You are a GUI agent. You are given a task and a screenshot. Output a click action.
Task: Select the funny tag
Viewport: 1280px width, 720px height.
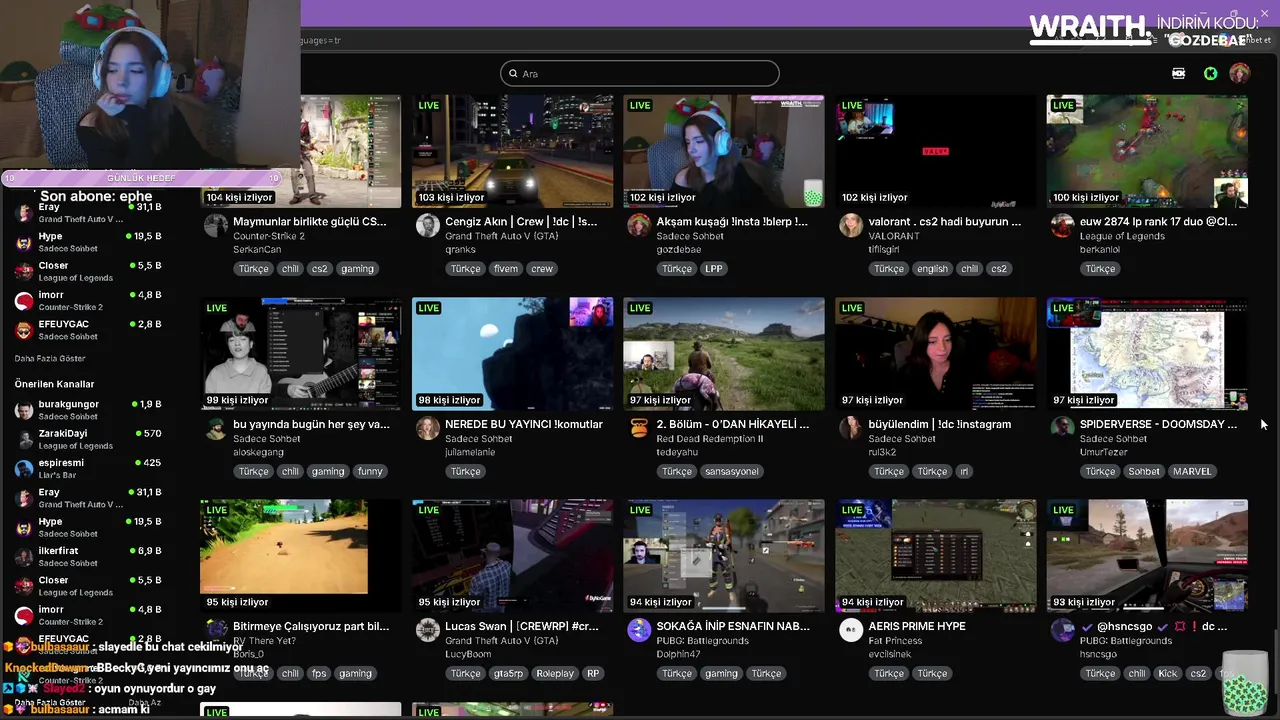pos(370,471)
